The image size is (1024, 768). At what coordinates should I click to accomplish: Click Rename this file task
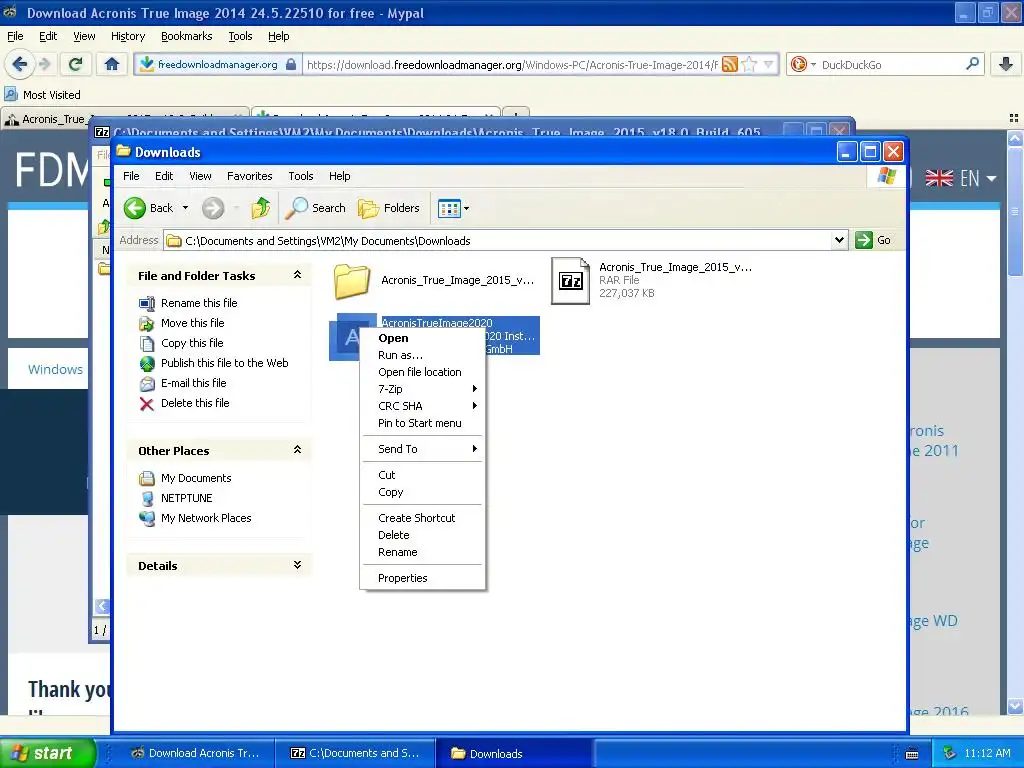pyautogui.click(x=199, y=303)
